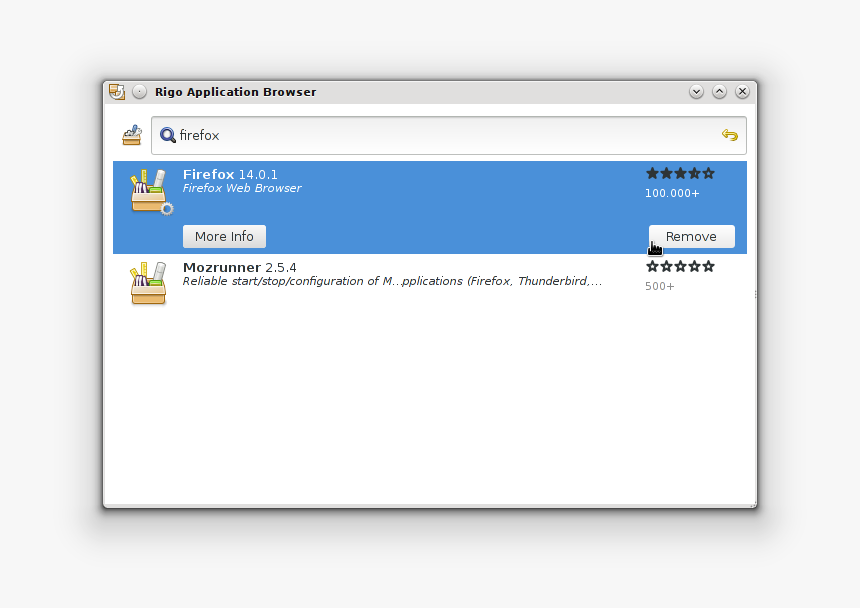Click the magnifier icon inside the search field
This screenshot has height=608, width=860.
coord(167,135)
